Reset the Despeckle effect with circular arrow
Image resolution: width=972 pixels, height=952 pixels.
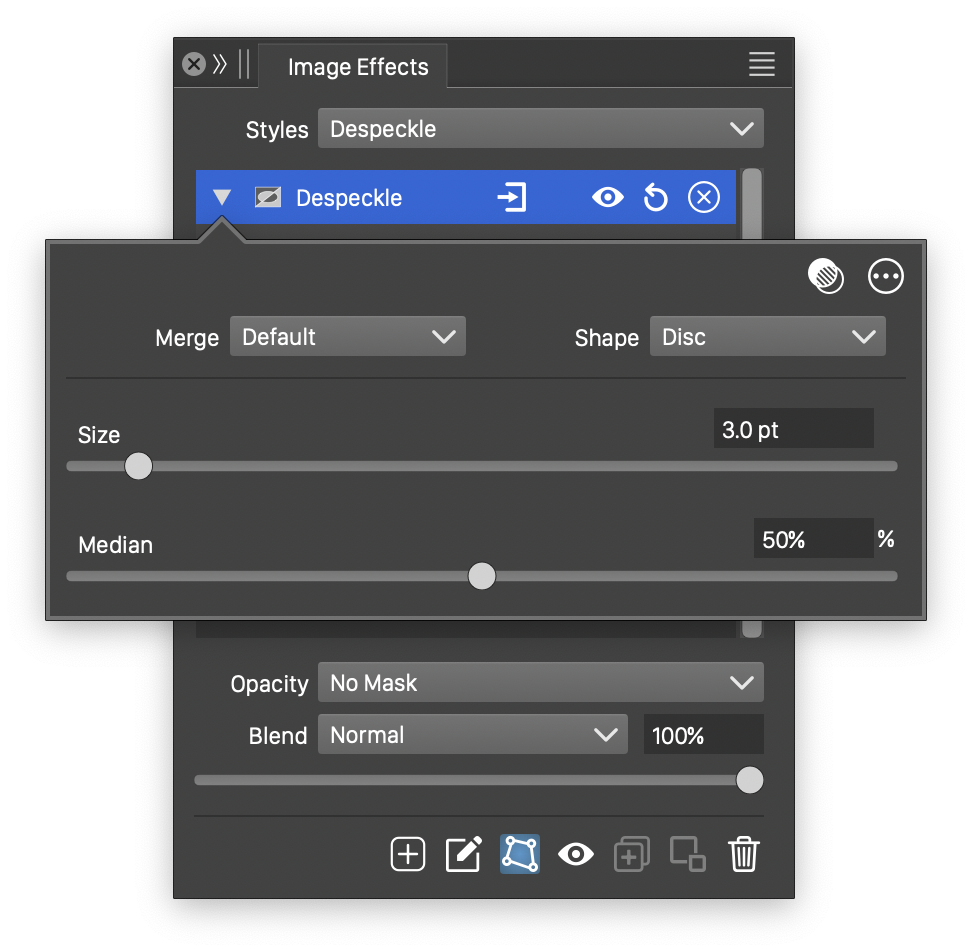tap(655, 198)
